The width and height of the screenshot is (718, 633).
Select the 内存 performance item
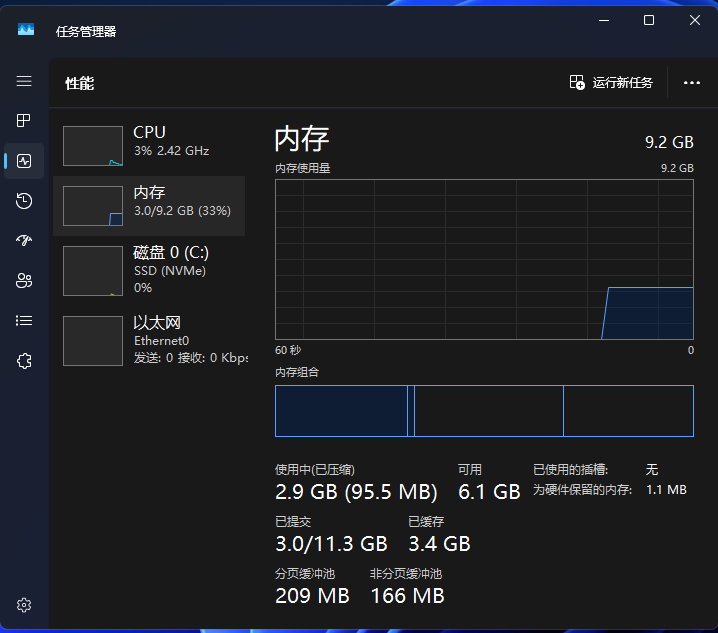tap(150, 205)
